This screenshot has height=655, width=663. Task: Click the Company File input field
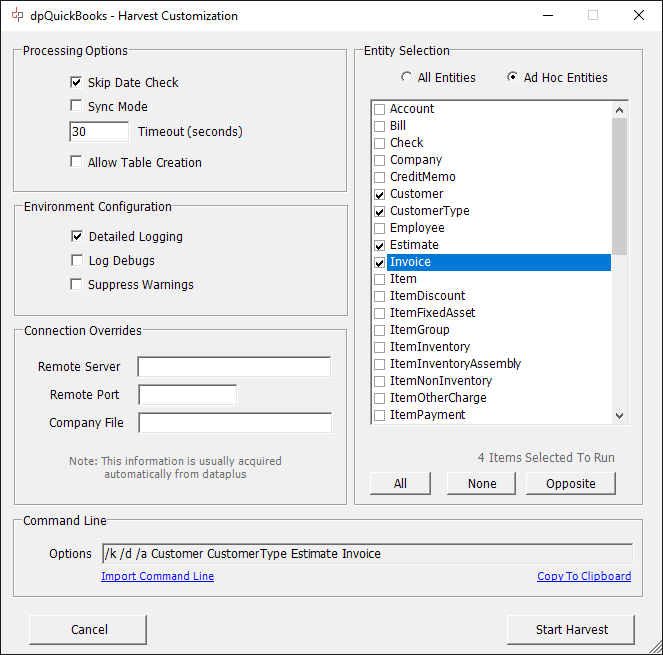[235, 423]
